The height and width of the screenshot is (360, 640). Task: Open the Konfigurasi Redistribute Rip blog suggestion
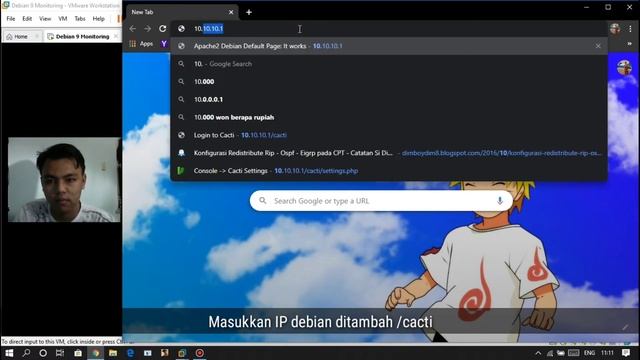[389, 153]
